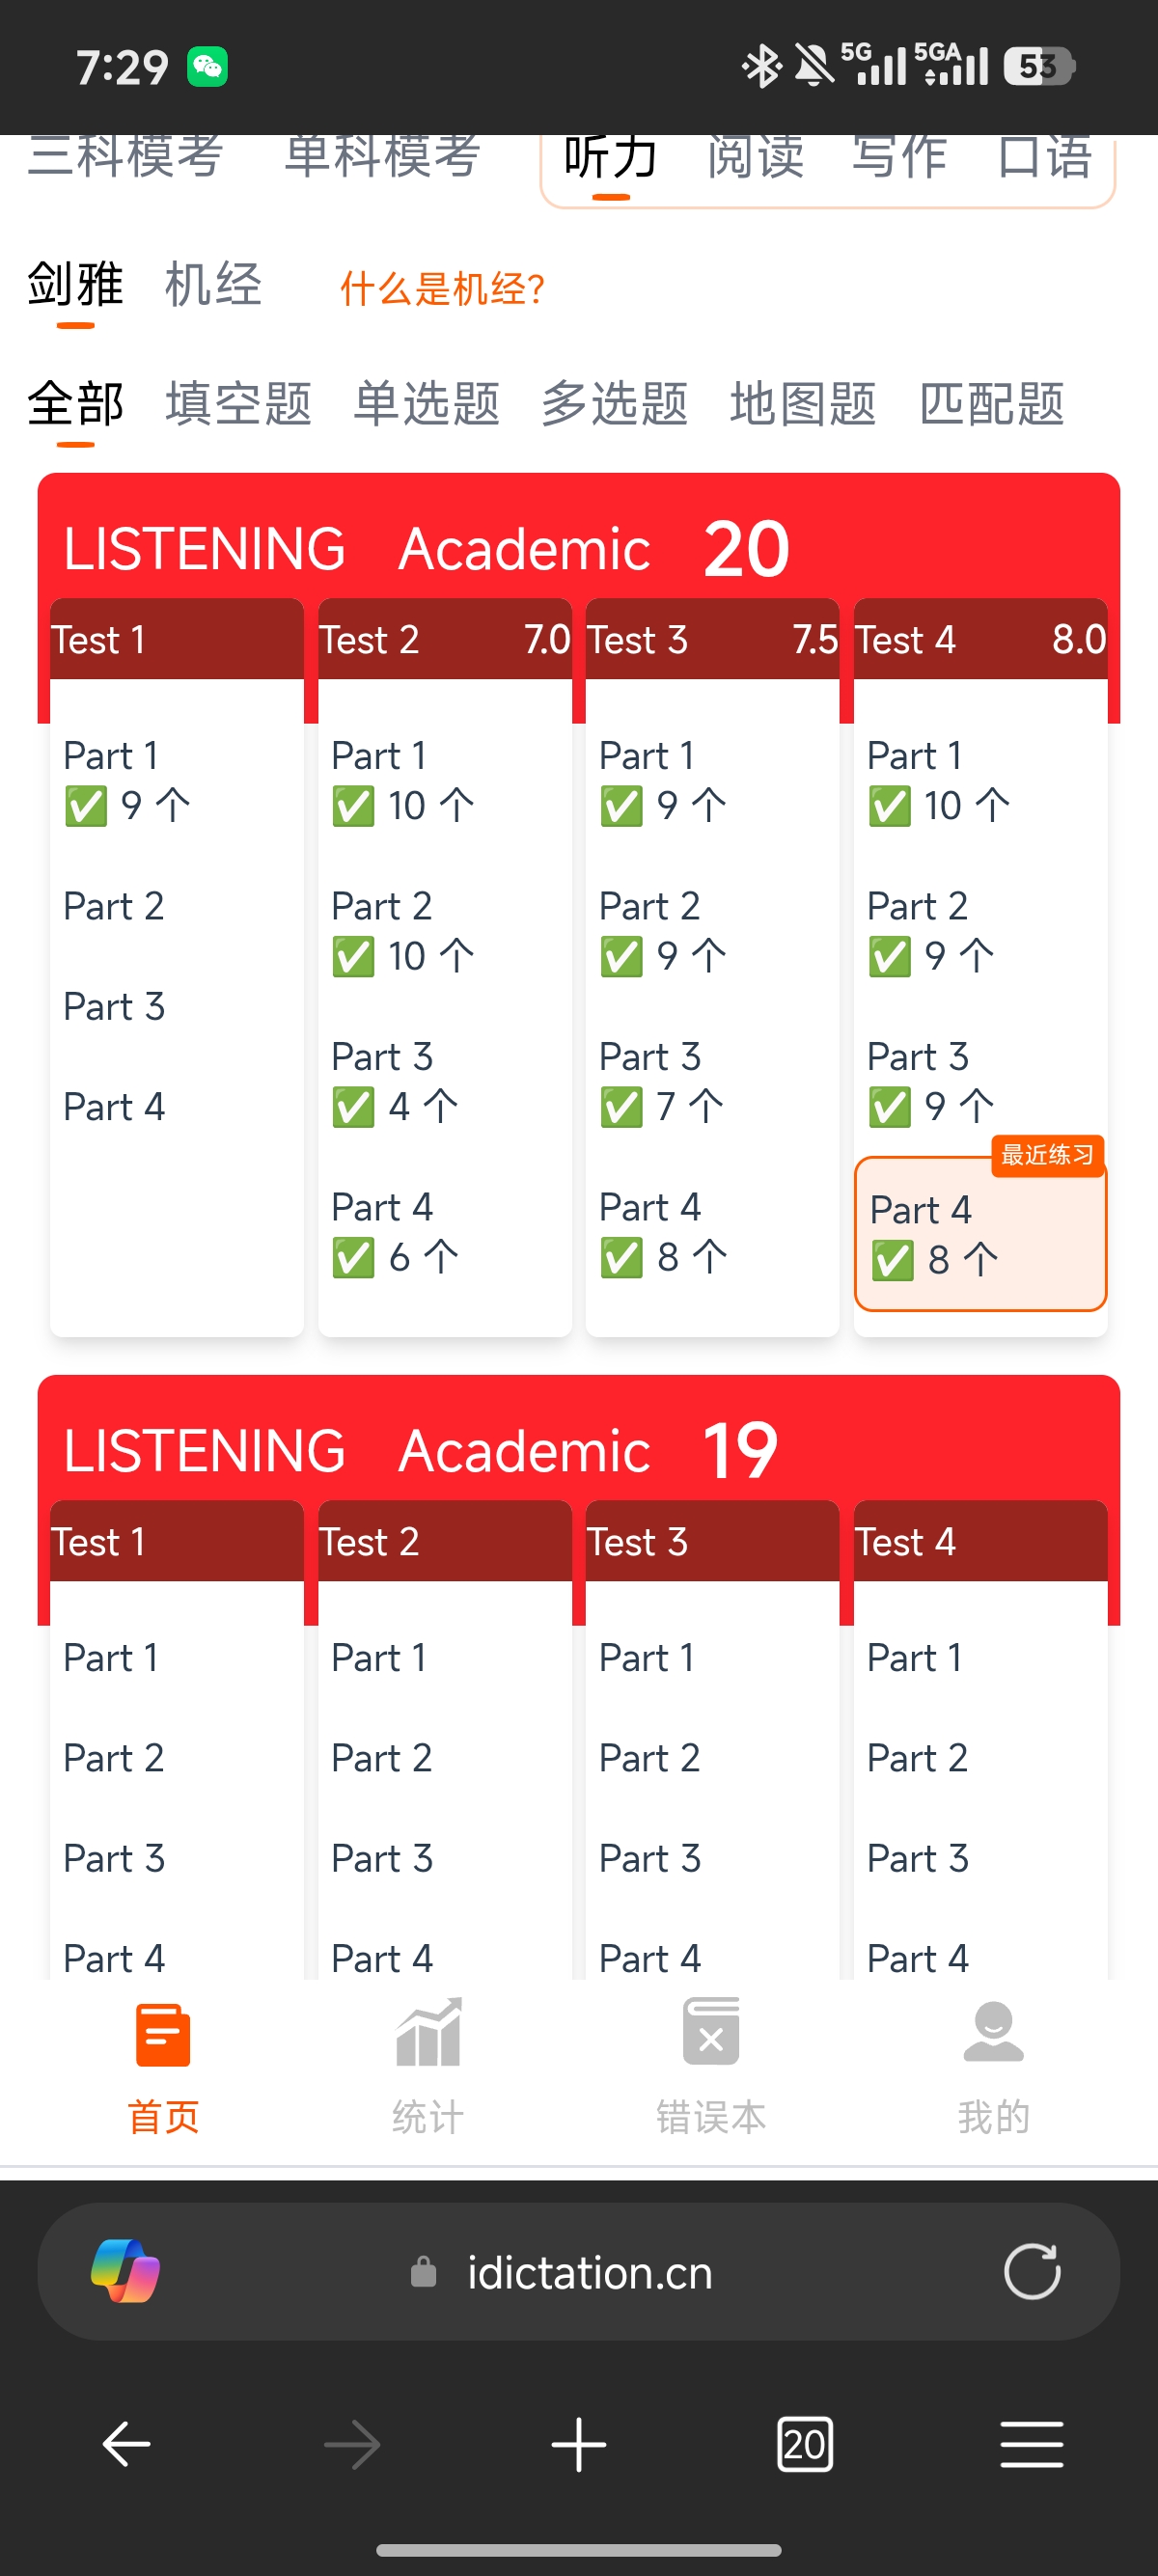
Task: Open new tab with plus icon
Action: (579, 2444)
